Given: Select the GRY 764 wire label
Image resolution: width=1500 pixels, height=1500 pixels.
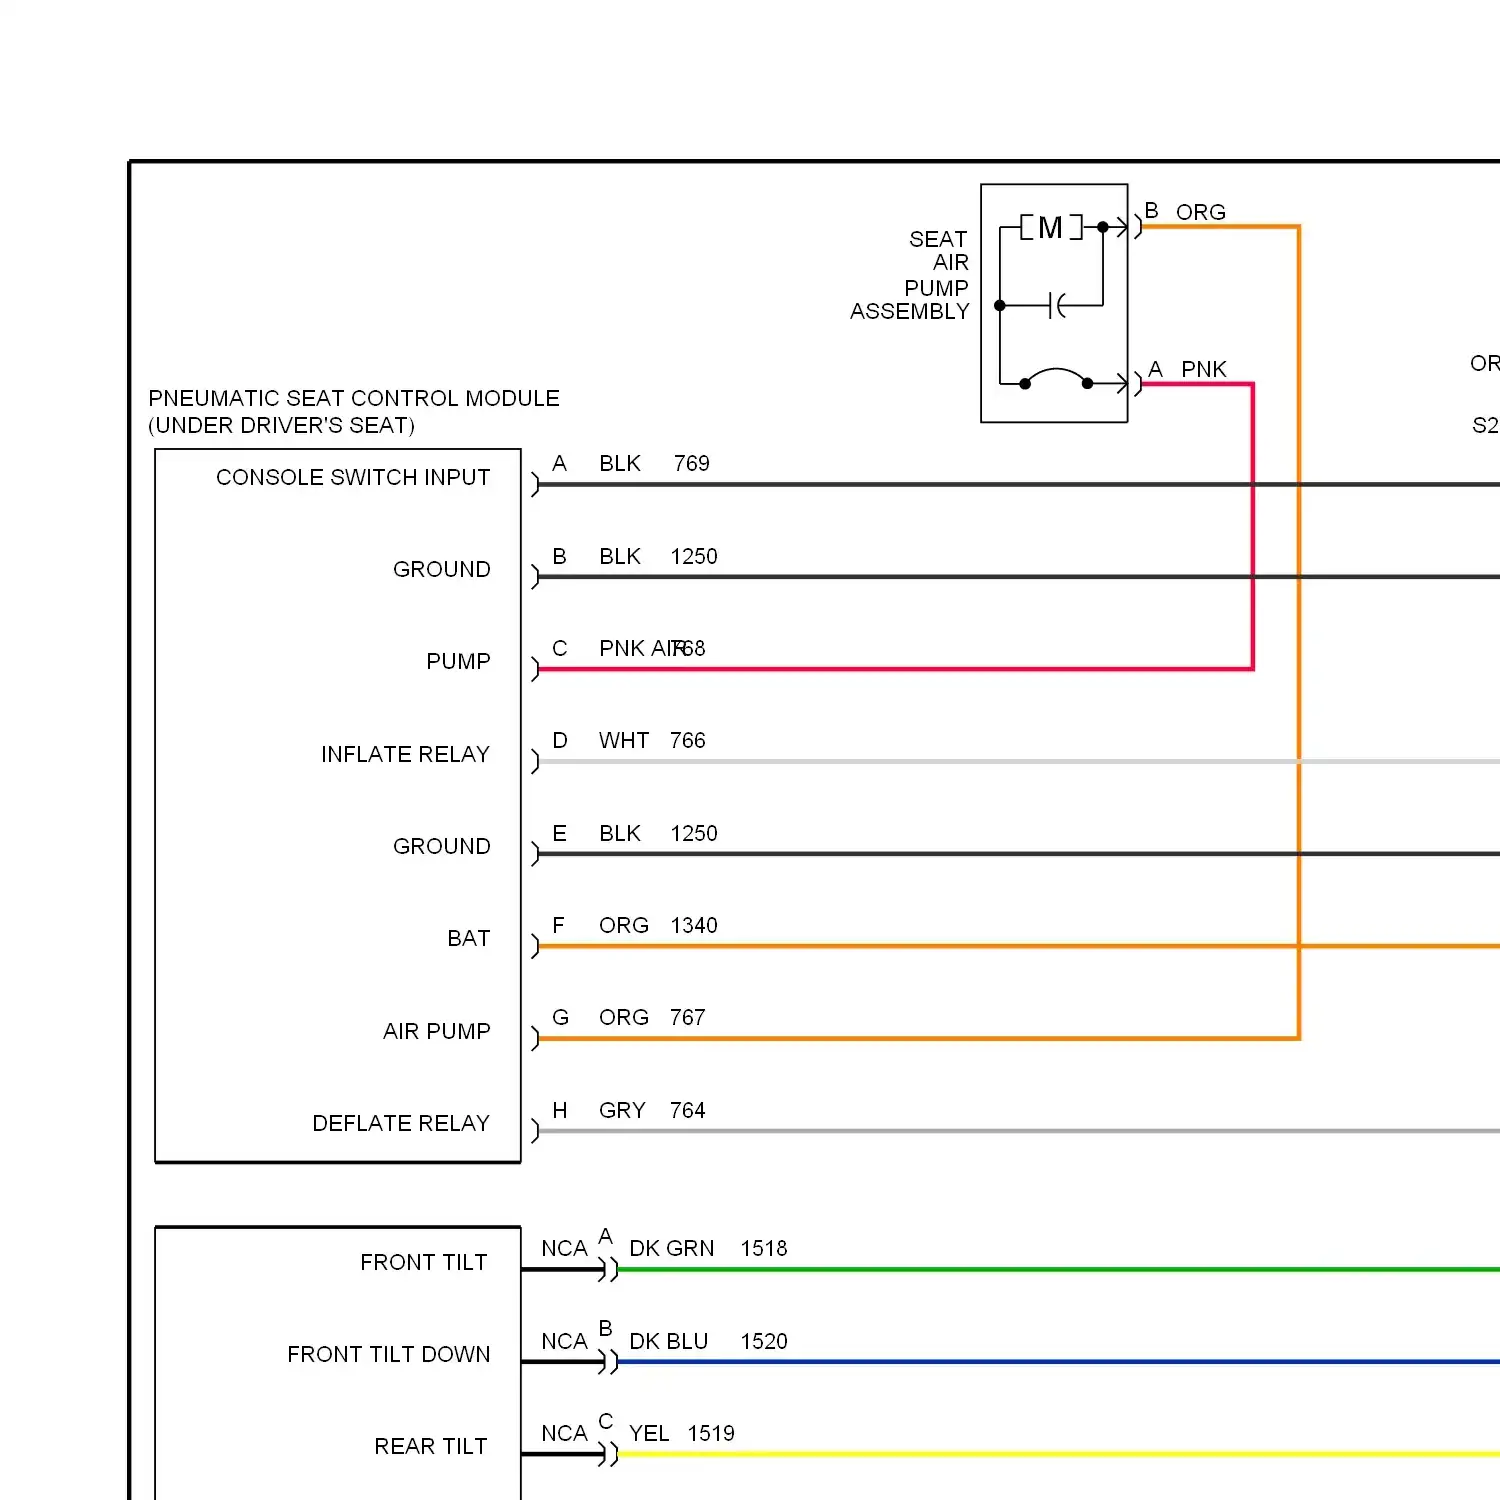Looking at the screenshot, I should pos(652,1110).
